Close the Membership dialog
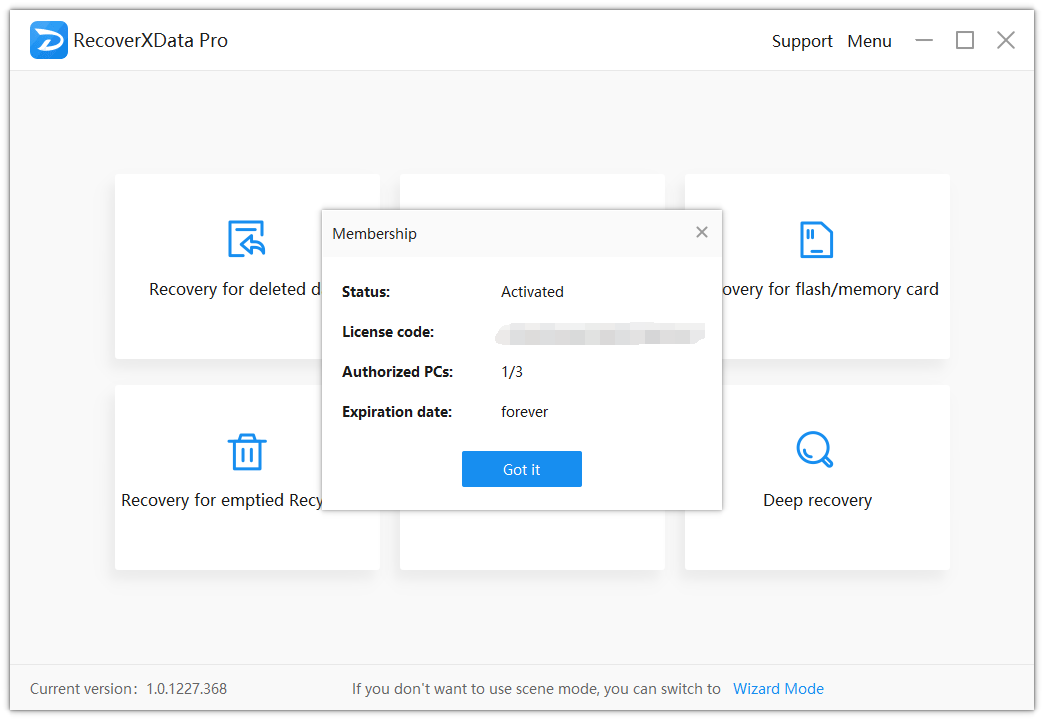This screenshot has width=1044, height=720. tap(702, 232)
